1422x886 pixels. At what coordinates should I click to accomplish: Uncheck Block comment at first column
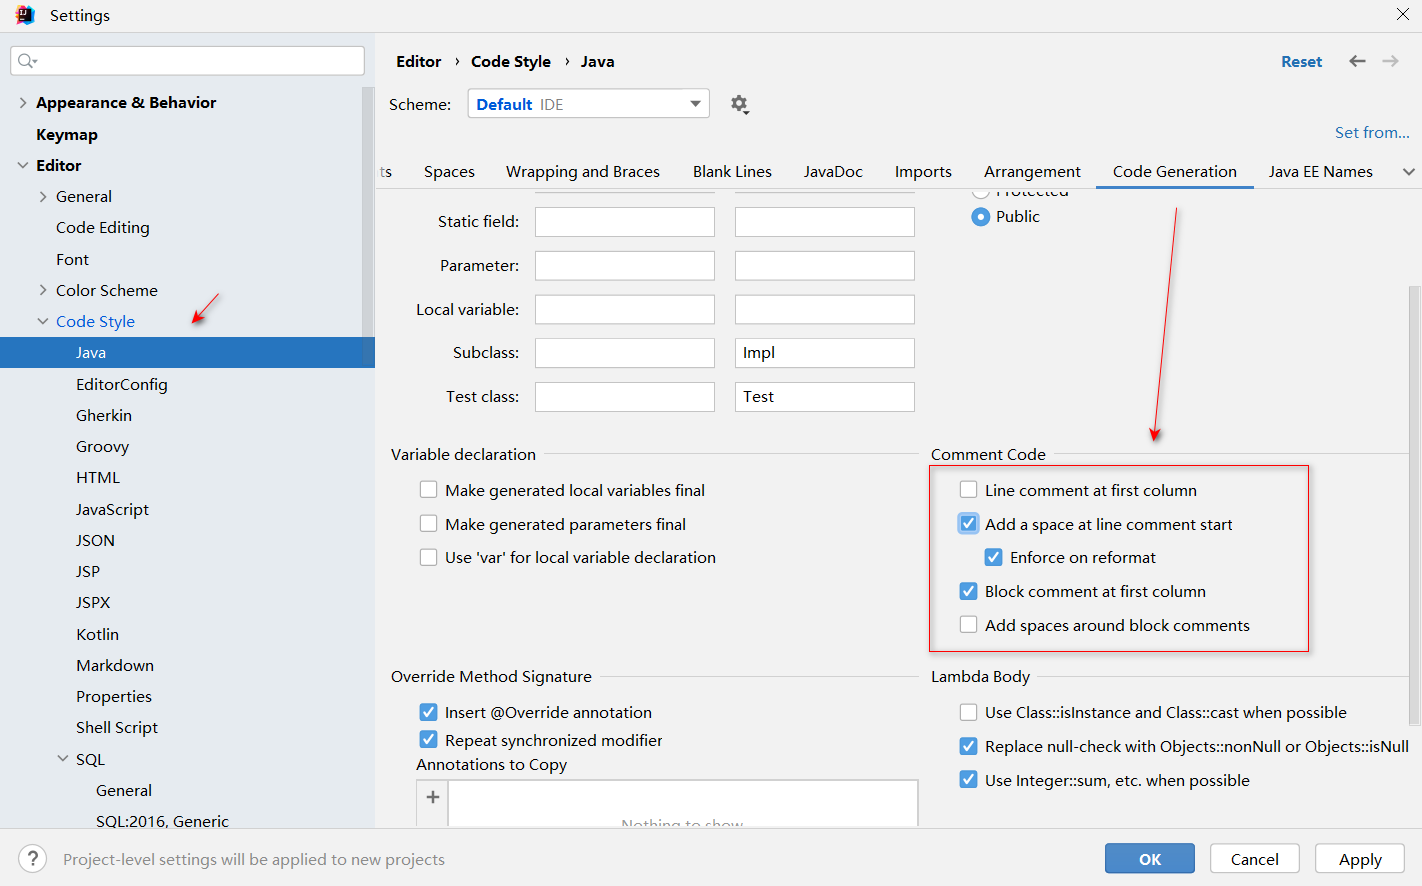968,592
